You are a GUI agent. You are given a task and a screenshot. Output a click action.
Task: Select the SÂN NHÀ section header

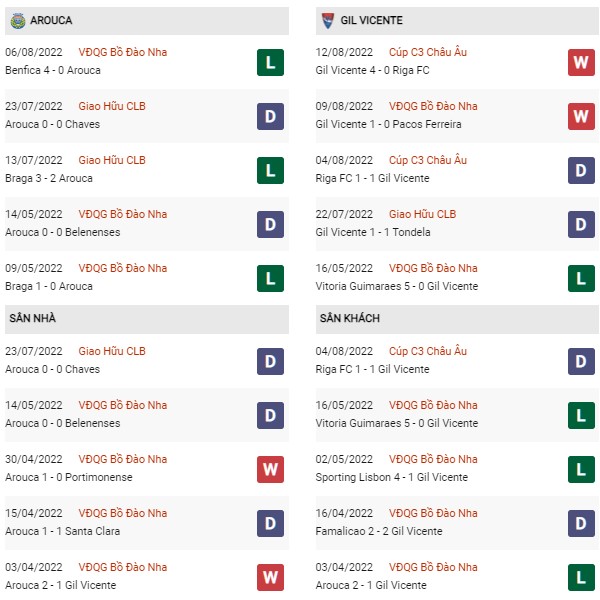point(147,319)
